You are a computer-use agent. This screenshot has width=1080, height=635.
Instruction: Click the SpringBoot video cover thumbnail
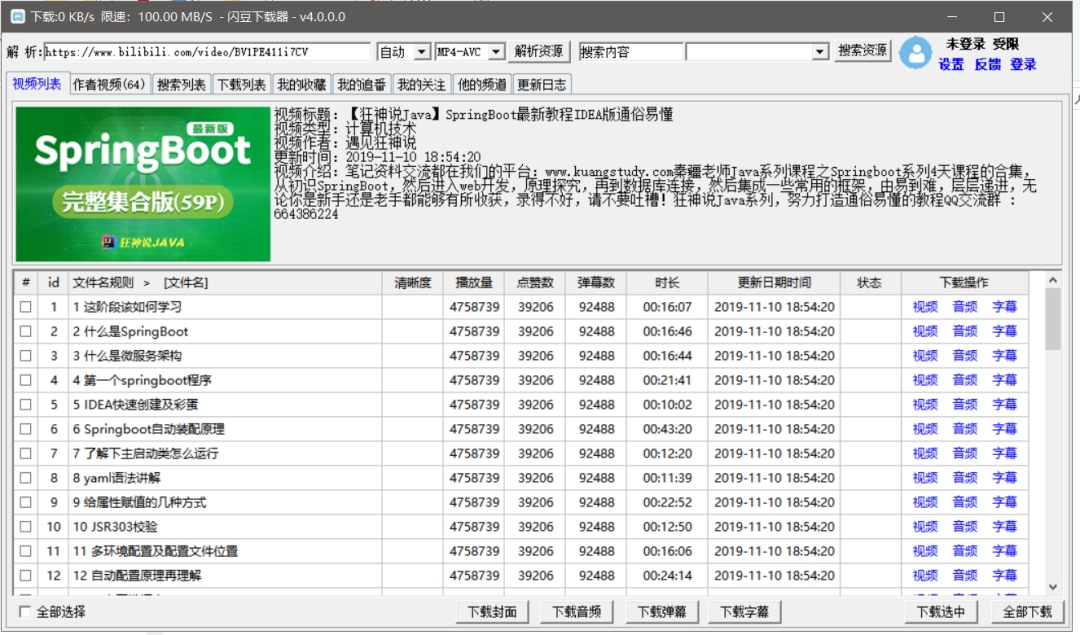[x=143, y=184]
